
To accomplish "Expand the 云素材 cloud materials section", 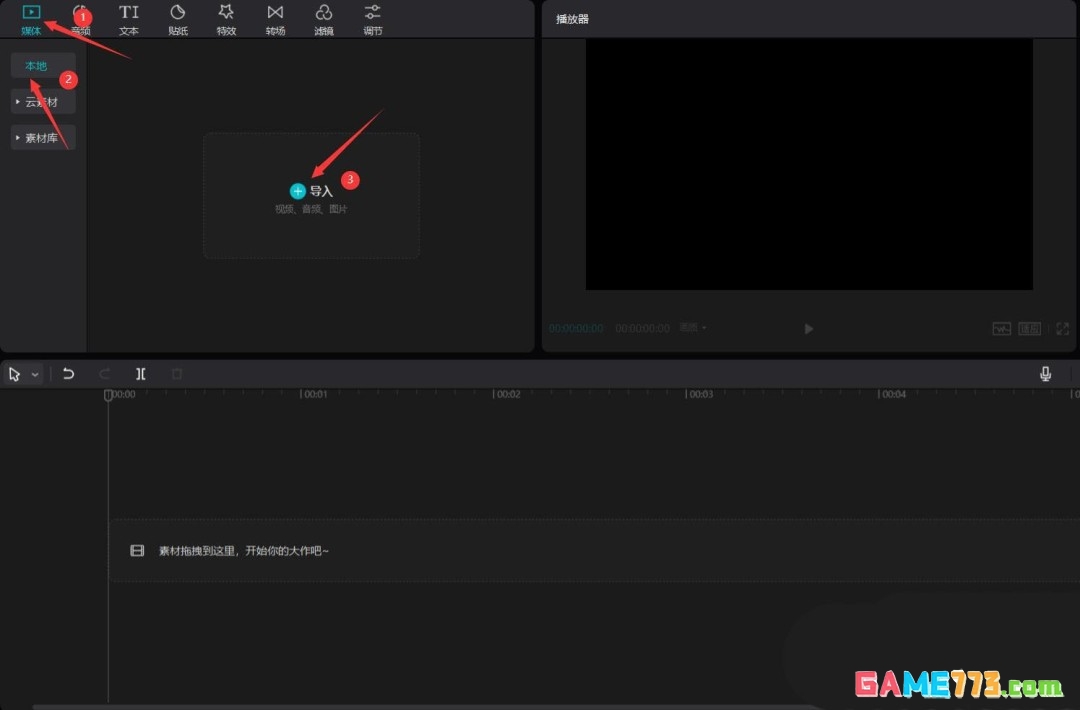I will (43, 102).
